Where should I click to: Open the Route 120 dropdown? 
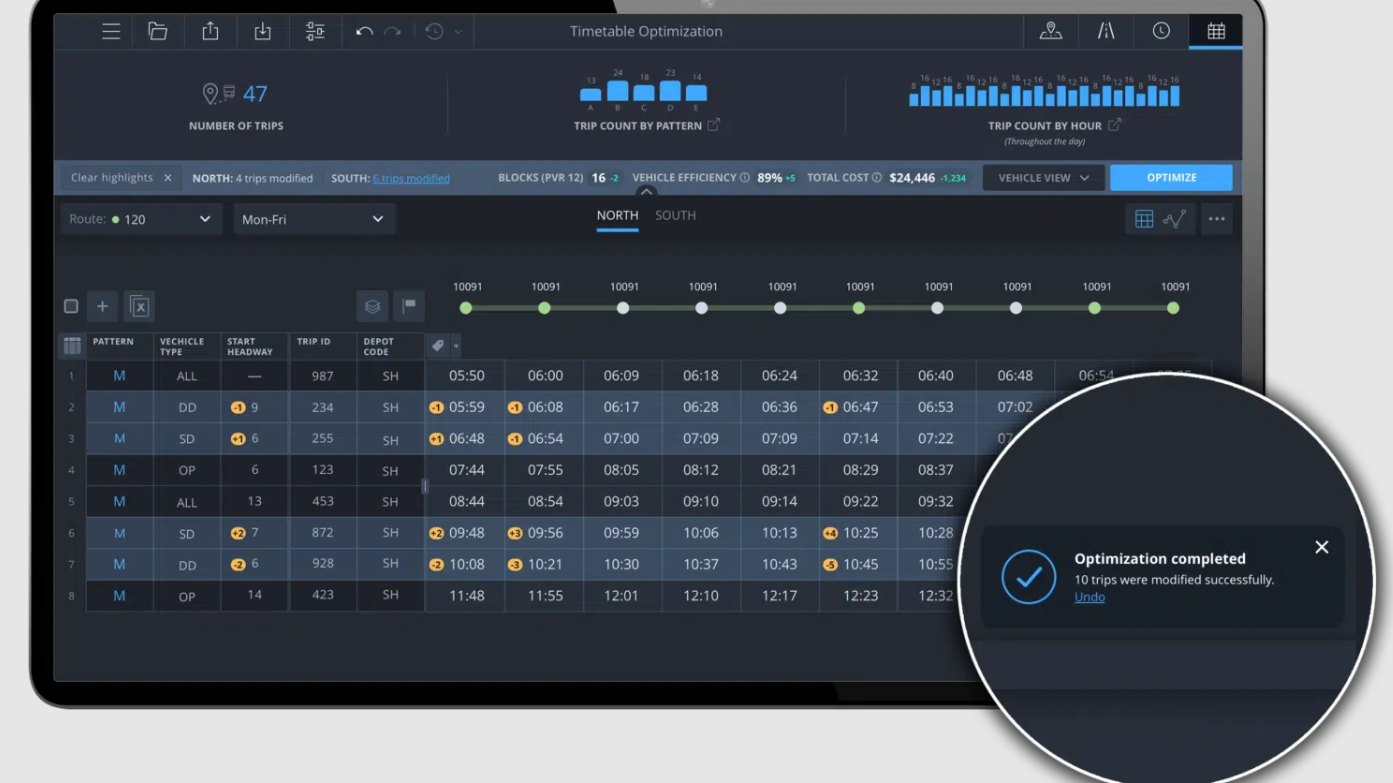(x=141, y=219)
